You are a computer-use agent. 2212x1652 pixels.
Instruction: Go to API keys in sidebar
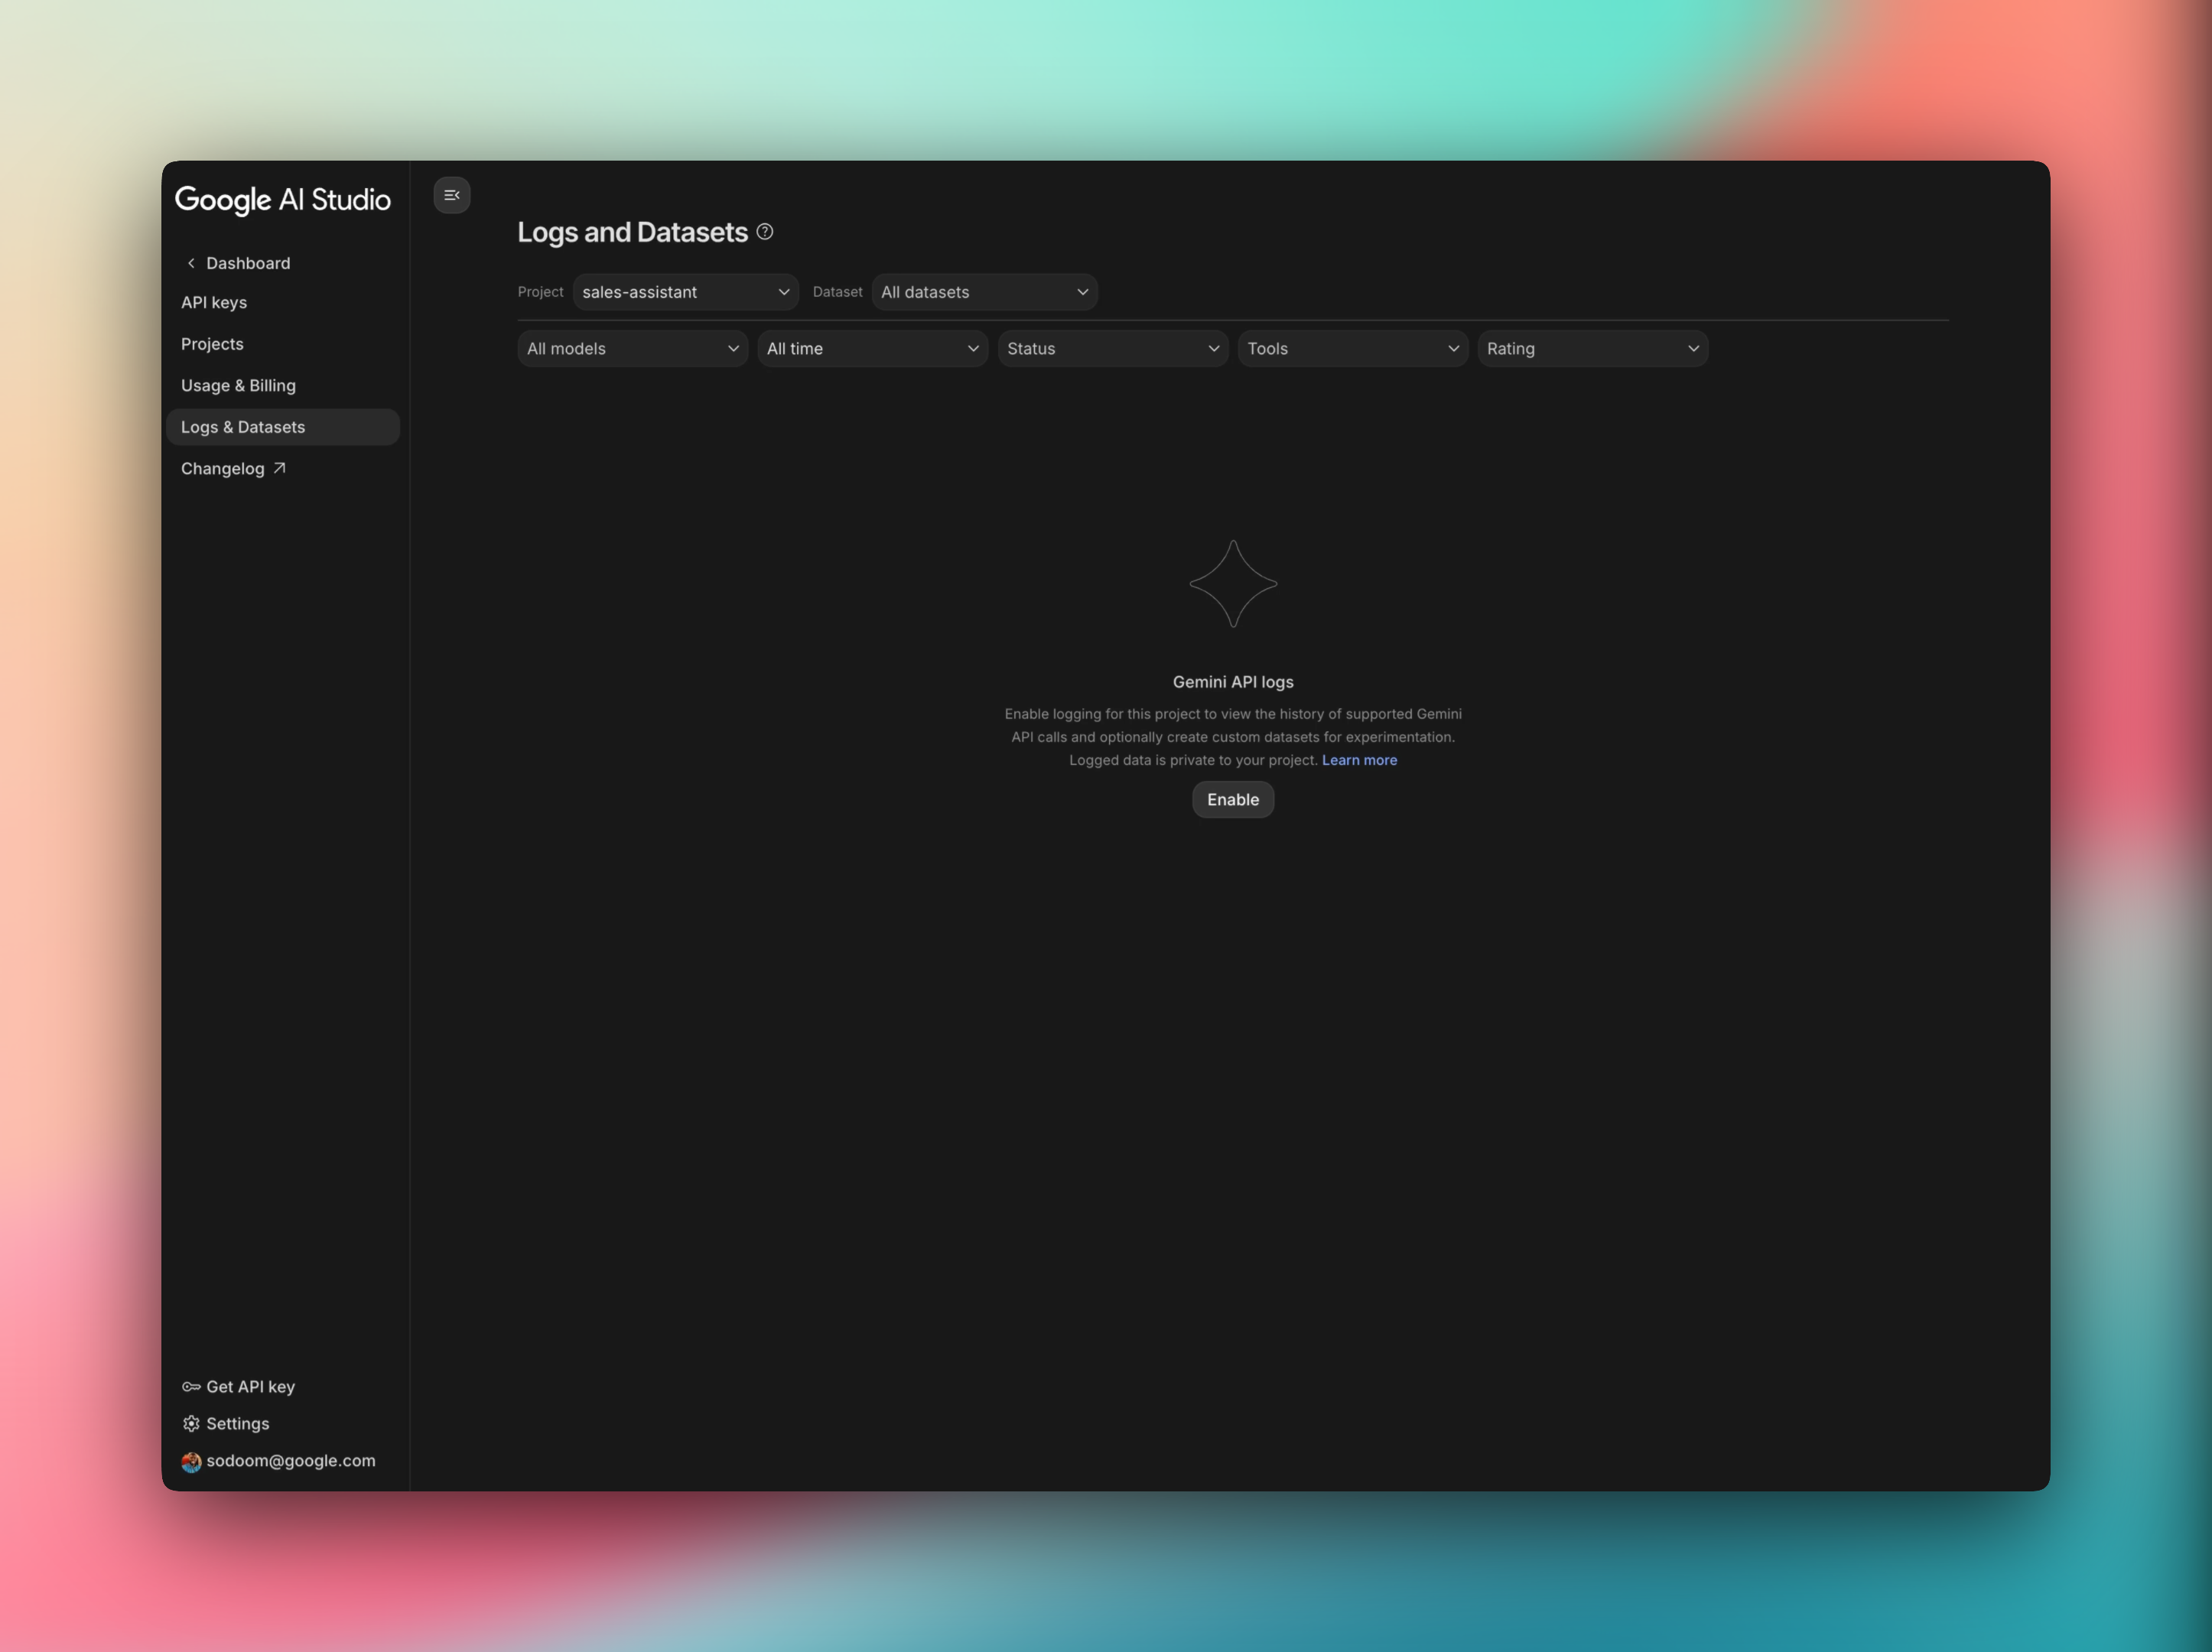coord(214,302)
